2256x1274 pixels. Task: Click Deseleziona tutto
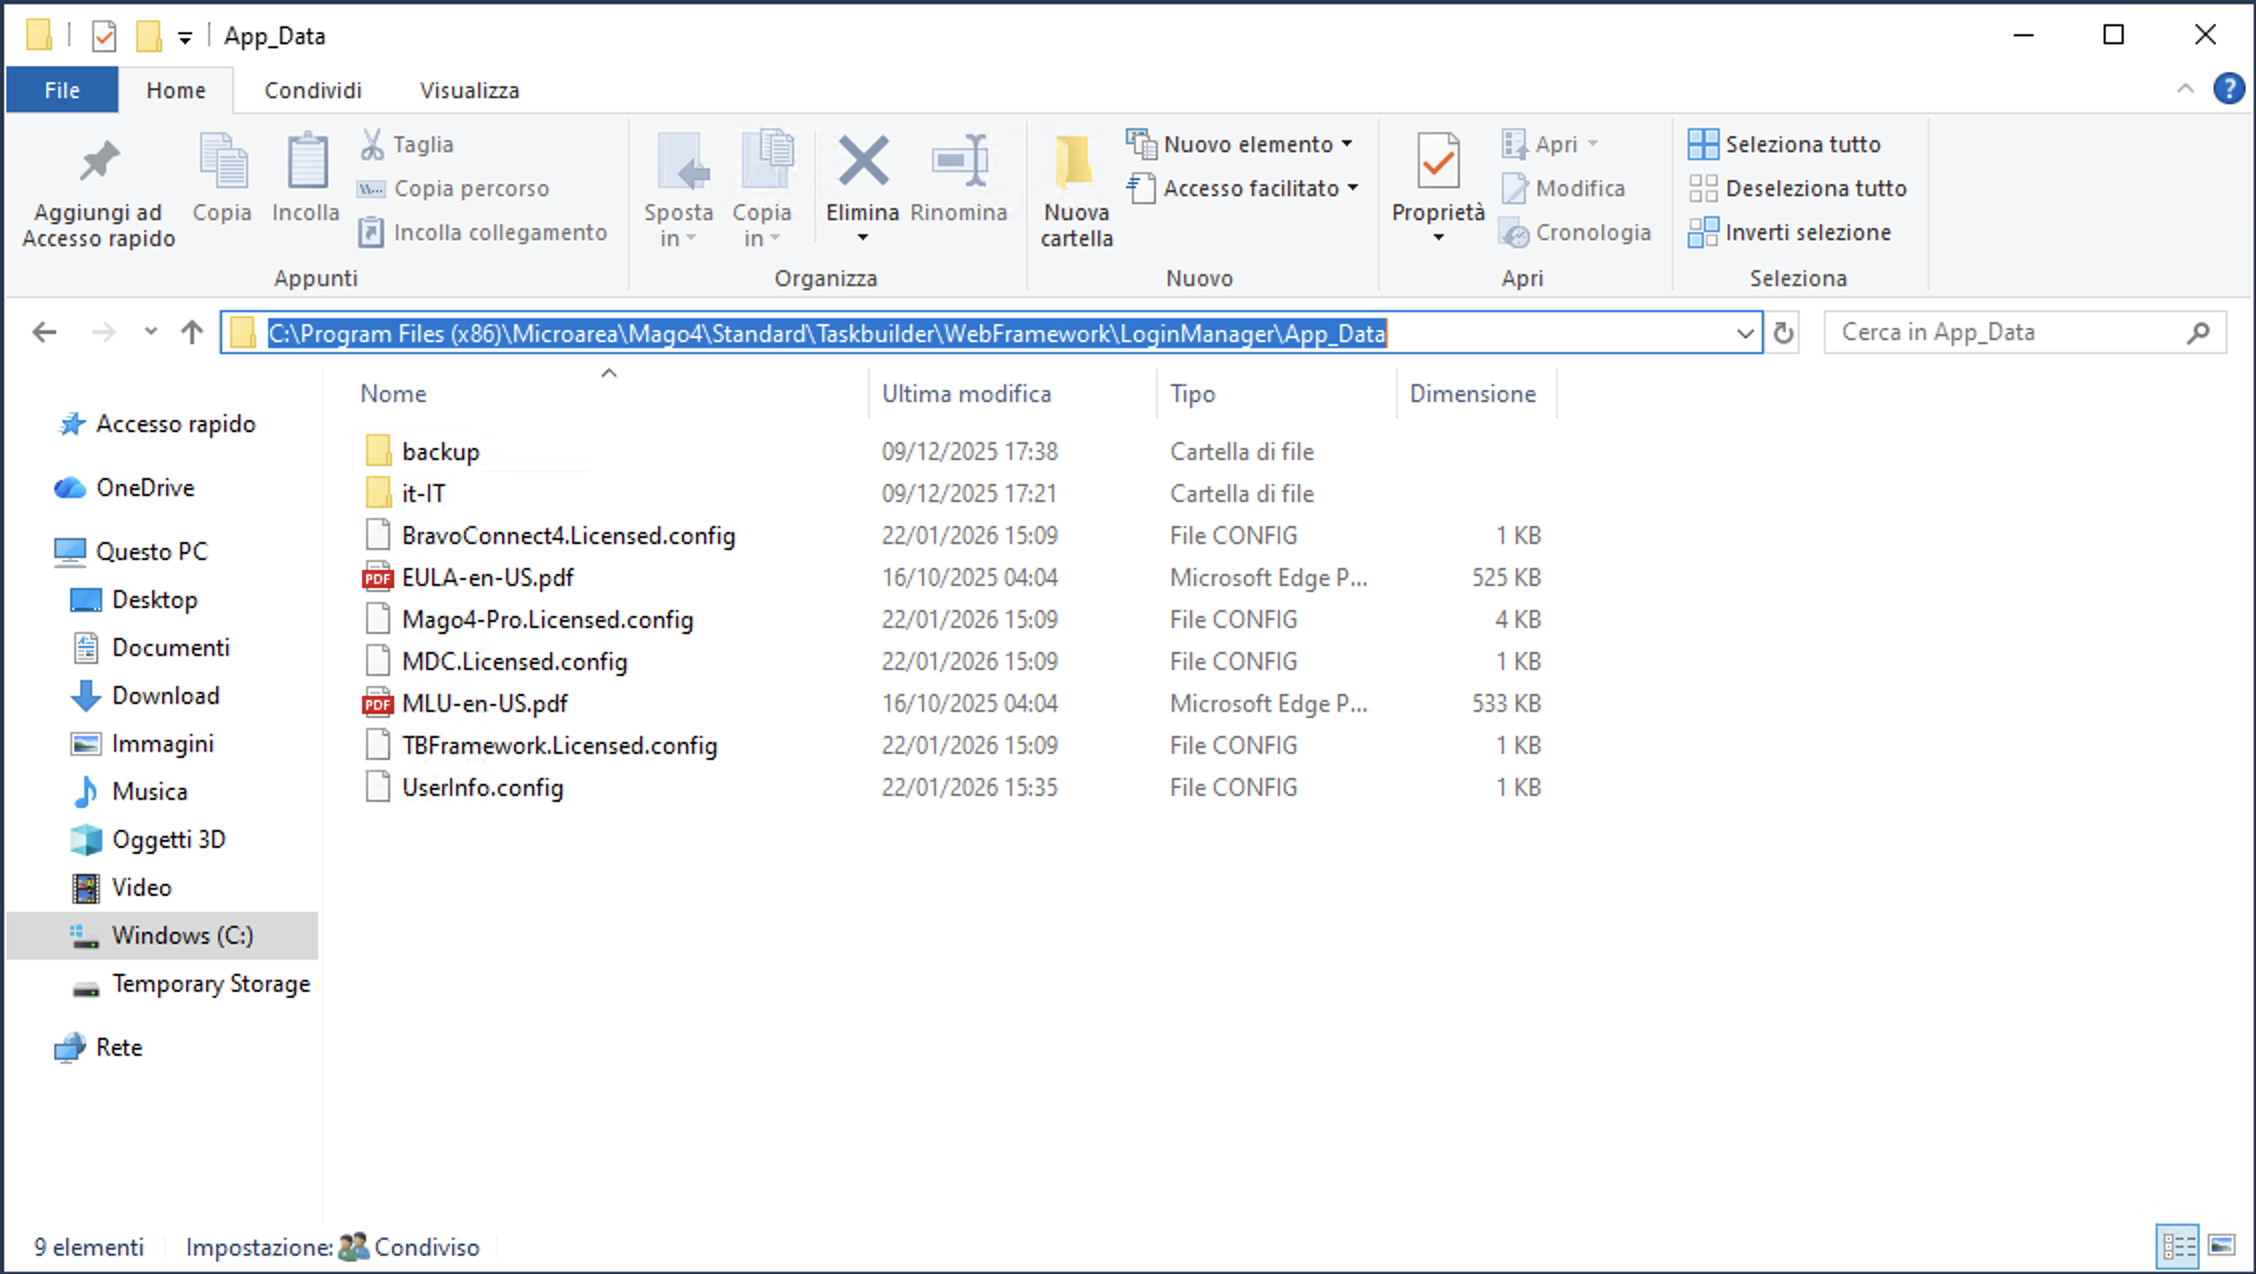point(1798,188)
